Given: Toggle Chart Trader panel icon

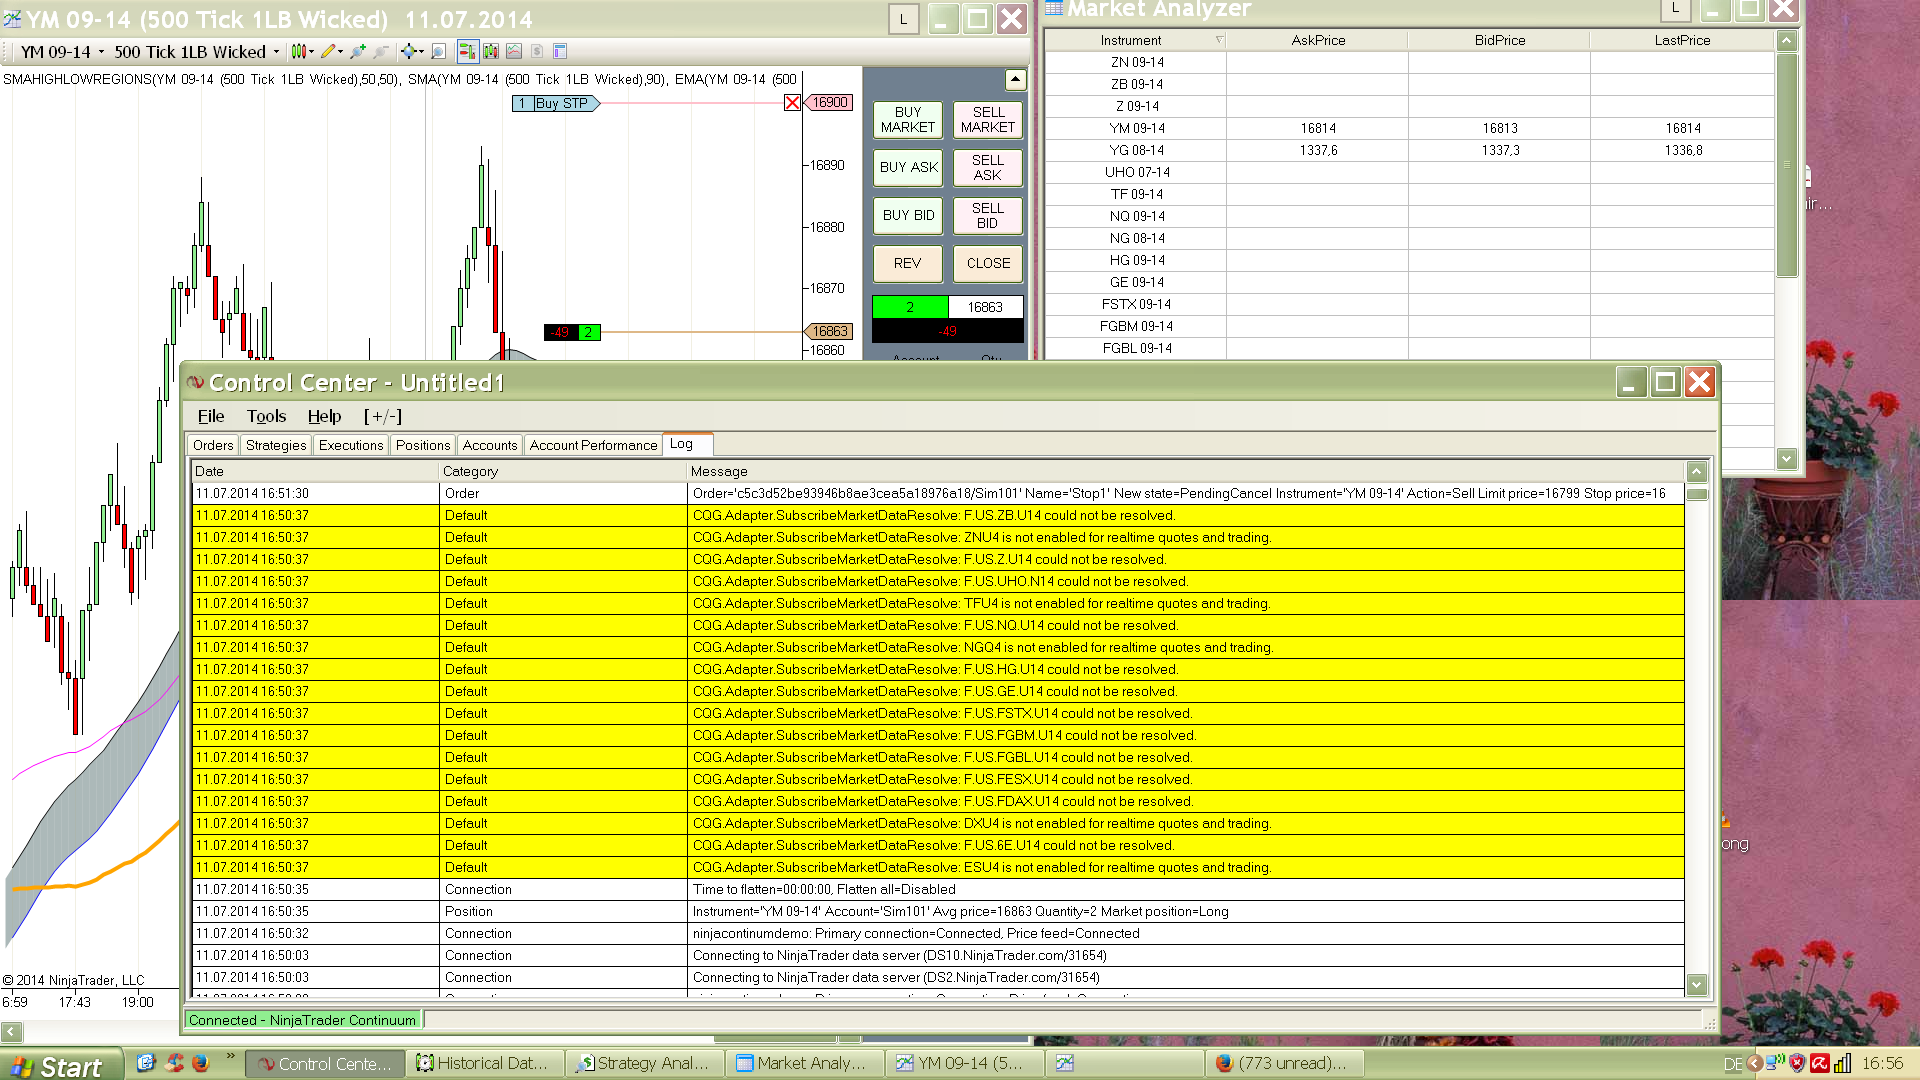Looking at the screenshot, I should point(468,51).
